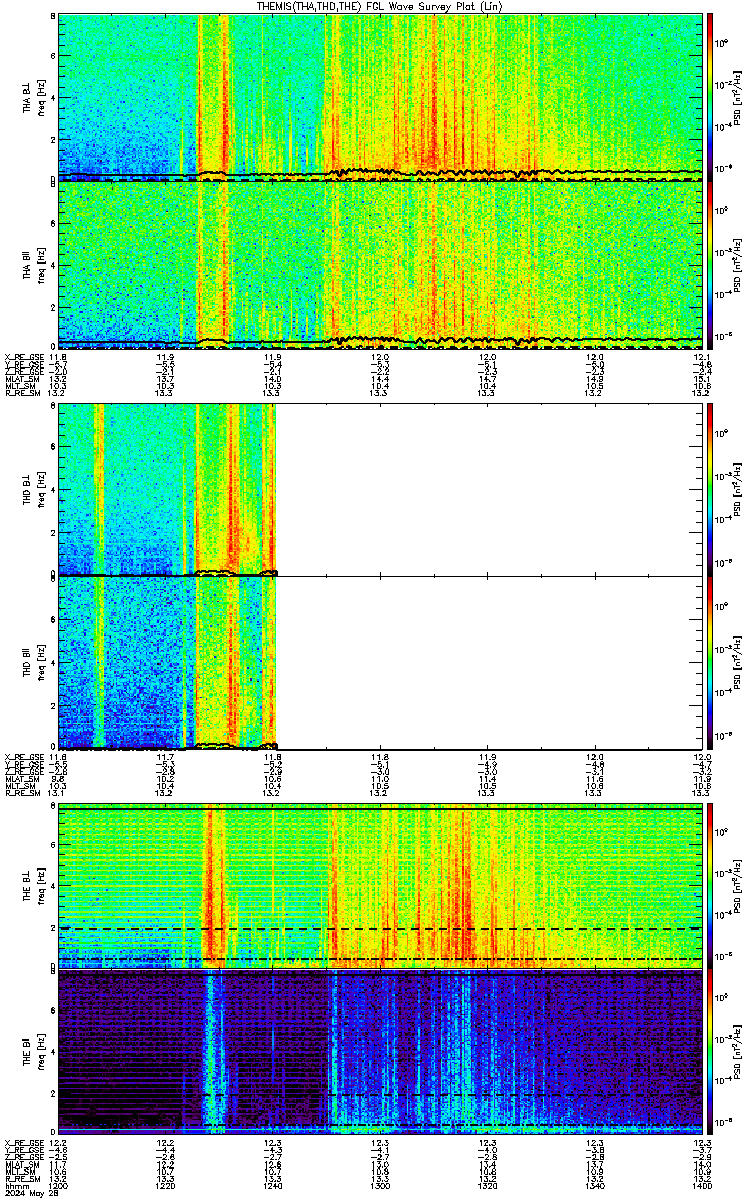Click the 1300 time tick label
Screen dimensions: 750x1200
point(380,1185)
